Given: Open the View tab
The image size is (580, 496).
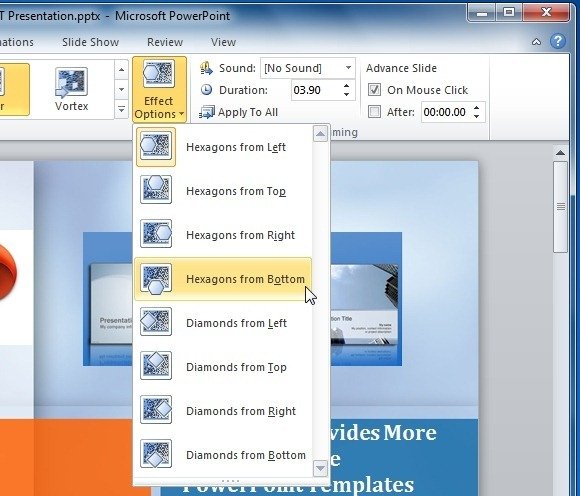Looking at the screenshot, I should 223,42.
